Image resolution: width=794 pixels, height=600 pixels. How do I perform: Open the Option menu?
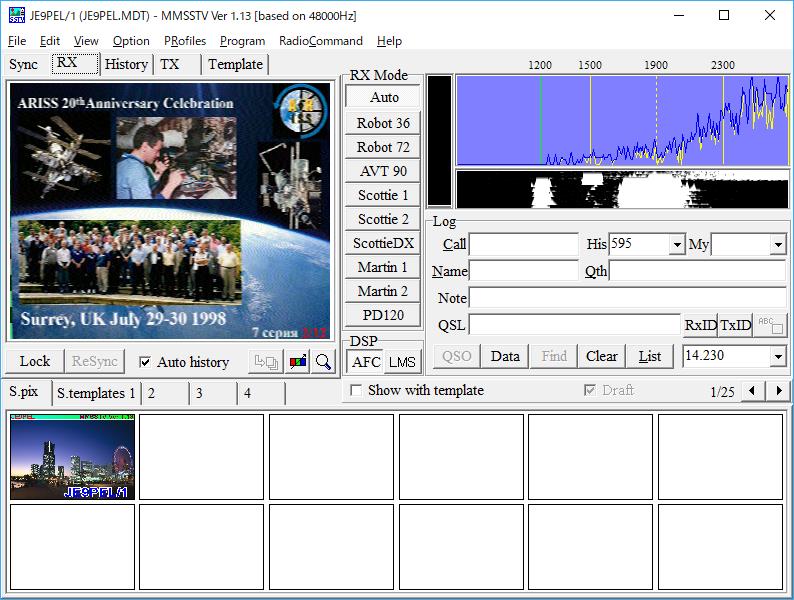[x=131, y=41]
